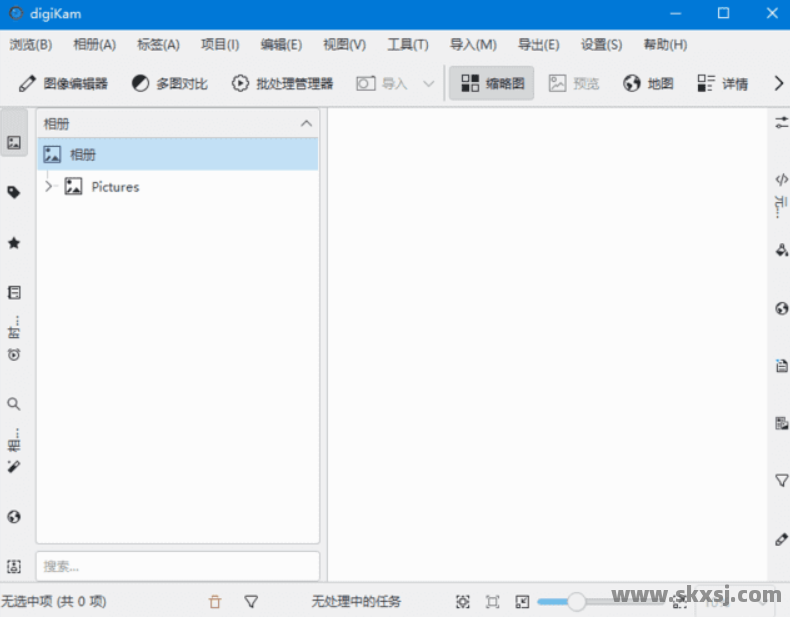Image resolution: width=790 pixels, height=617 pixels.
Task: Click the 搜索 search field under albums
Action: (178, 566)
